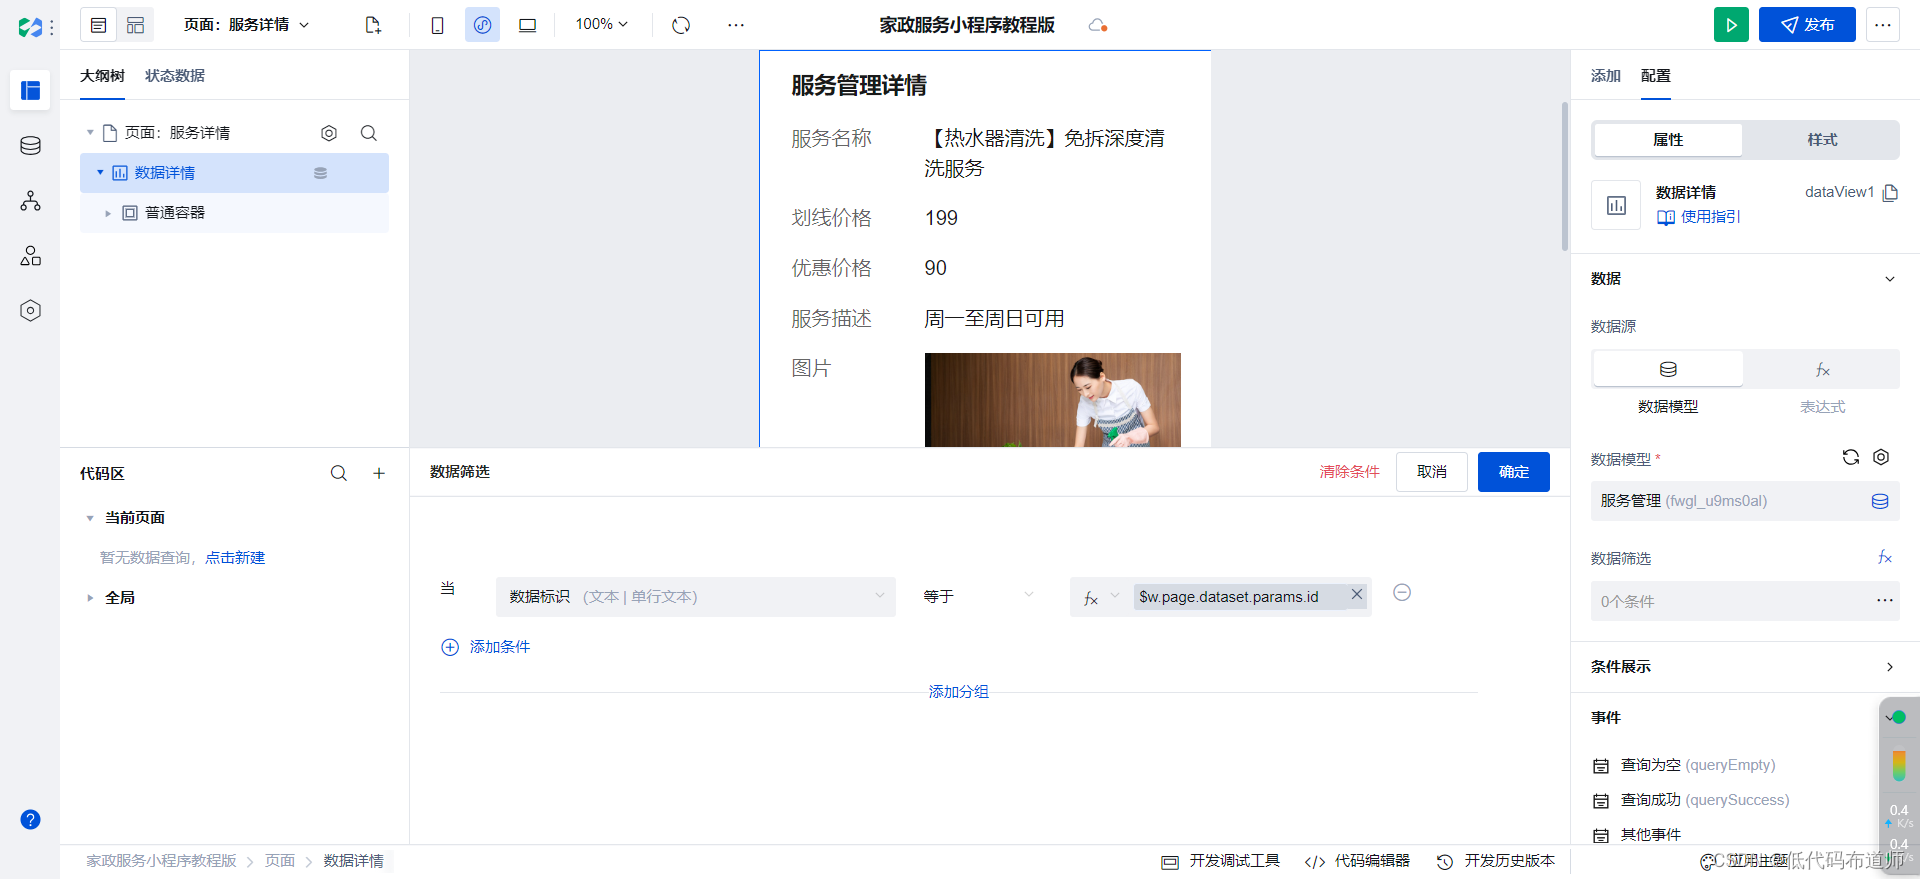Click the fx icon beside 数据筛选 label
Screen dimensions: 1920x879
[1885, 557]
